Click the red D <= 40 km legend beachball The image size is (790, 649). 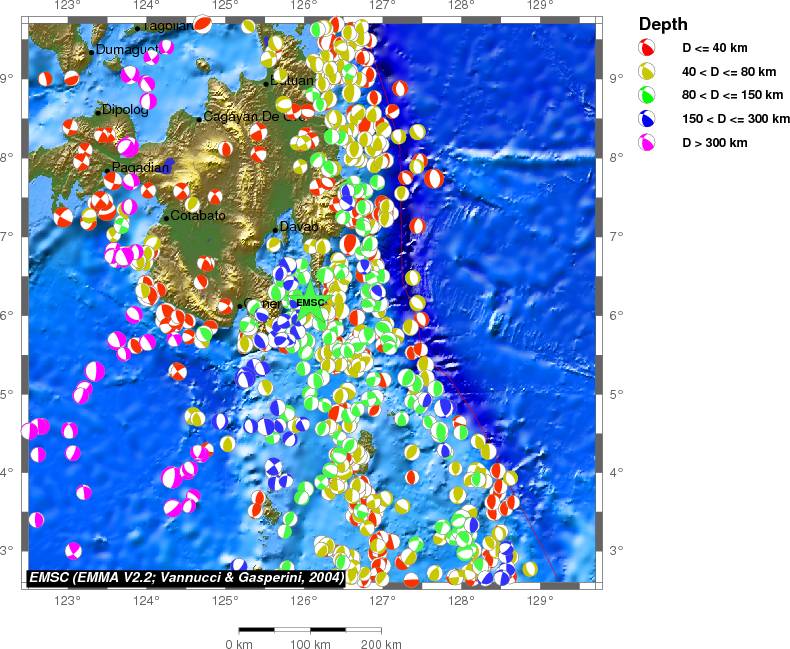[647, 48]
